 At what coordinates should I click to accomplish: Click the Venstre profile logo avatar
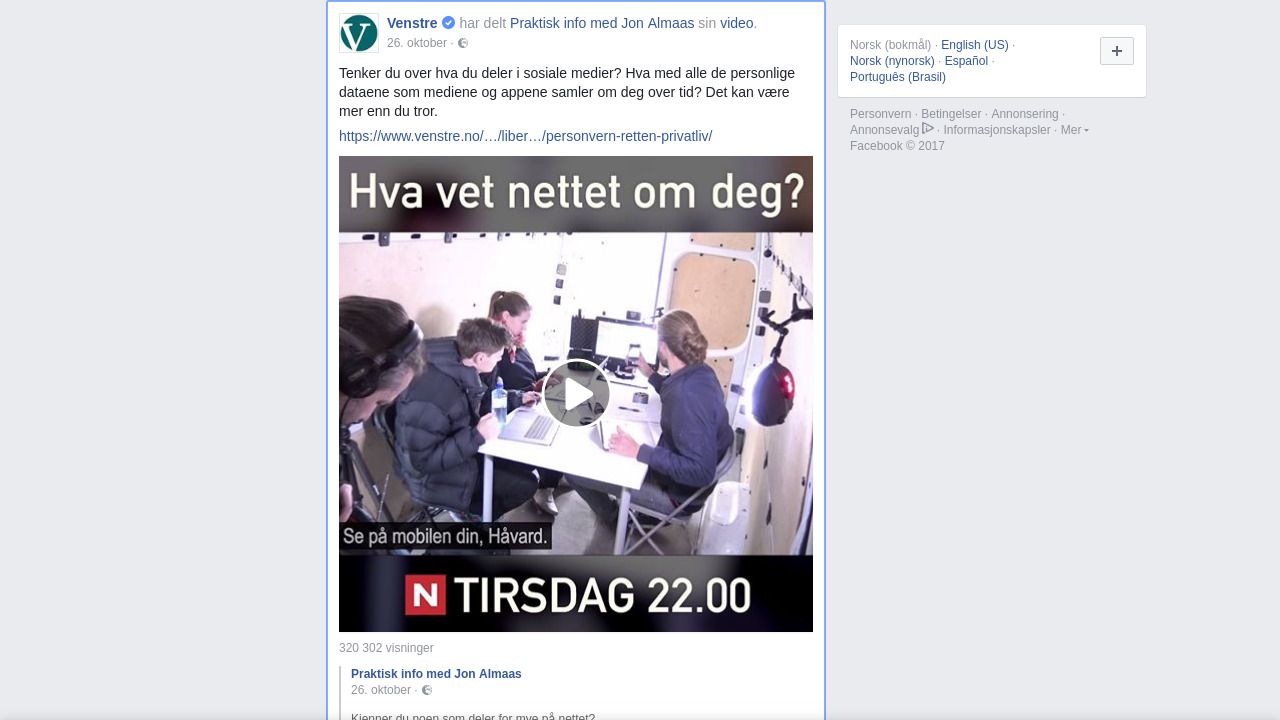(x=359, y=33)
